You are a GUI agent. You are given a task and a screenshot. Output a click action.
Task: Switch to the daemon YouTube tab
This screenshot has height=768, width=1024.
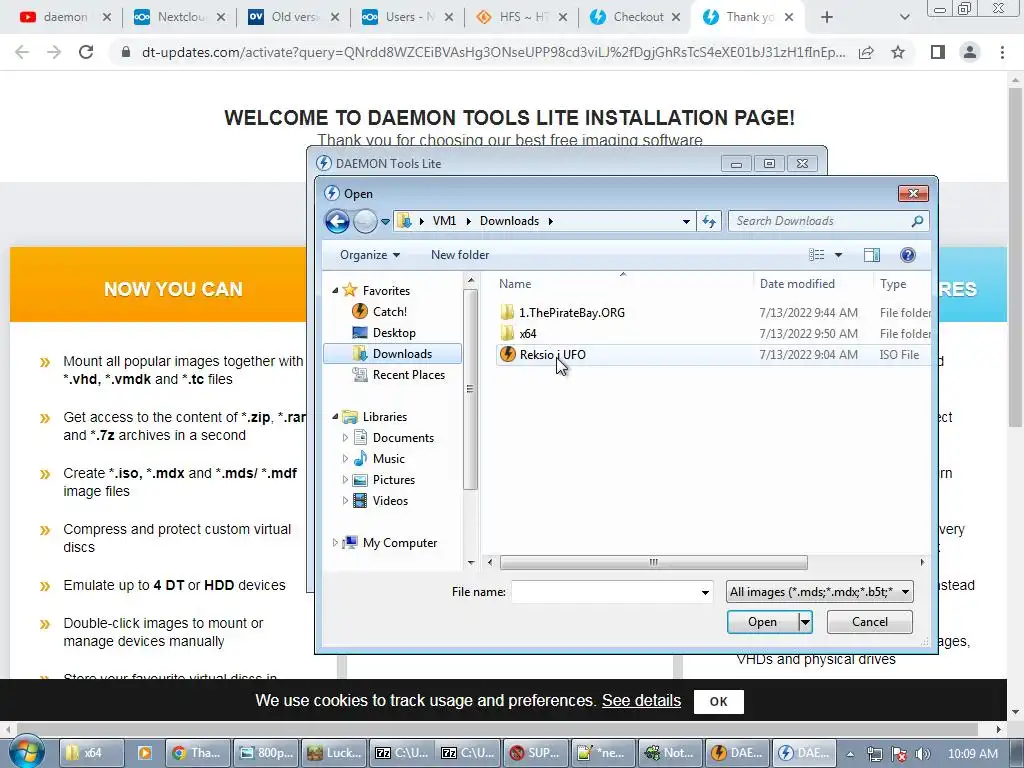[x=64, y=17]
